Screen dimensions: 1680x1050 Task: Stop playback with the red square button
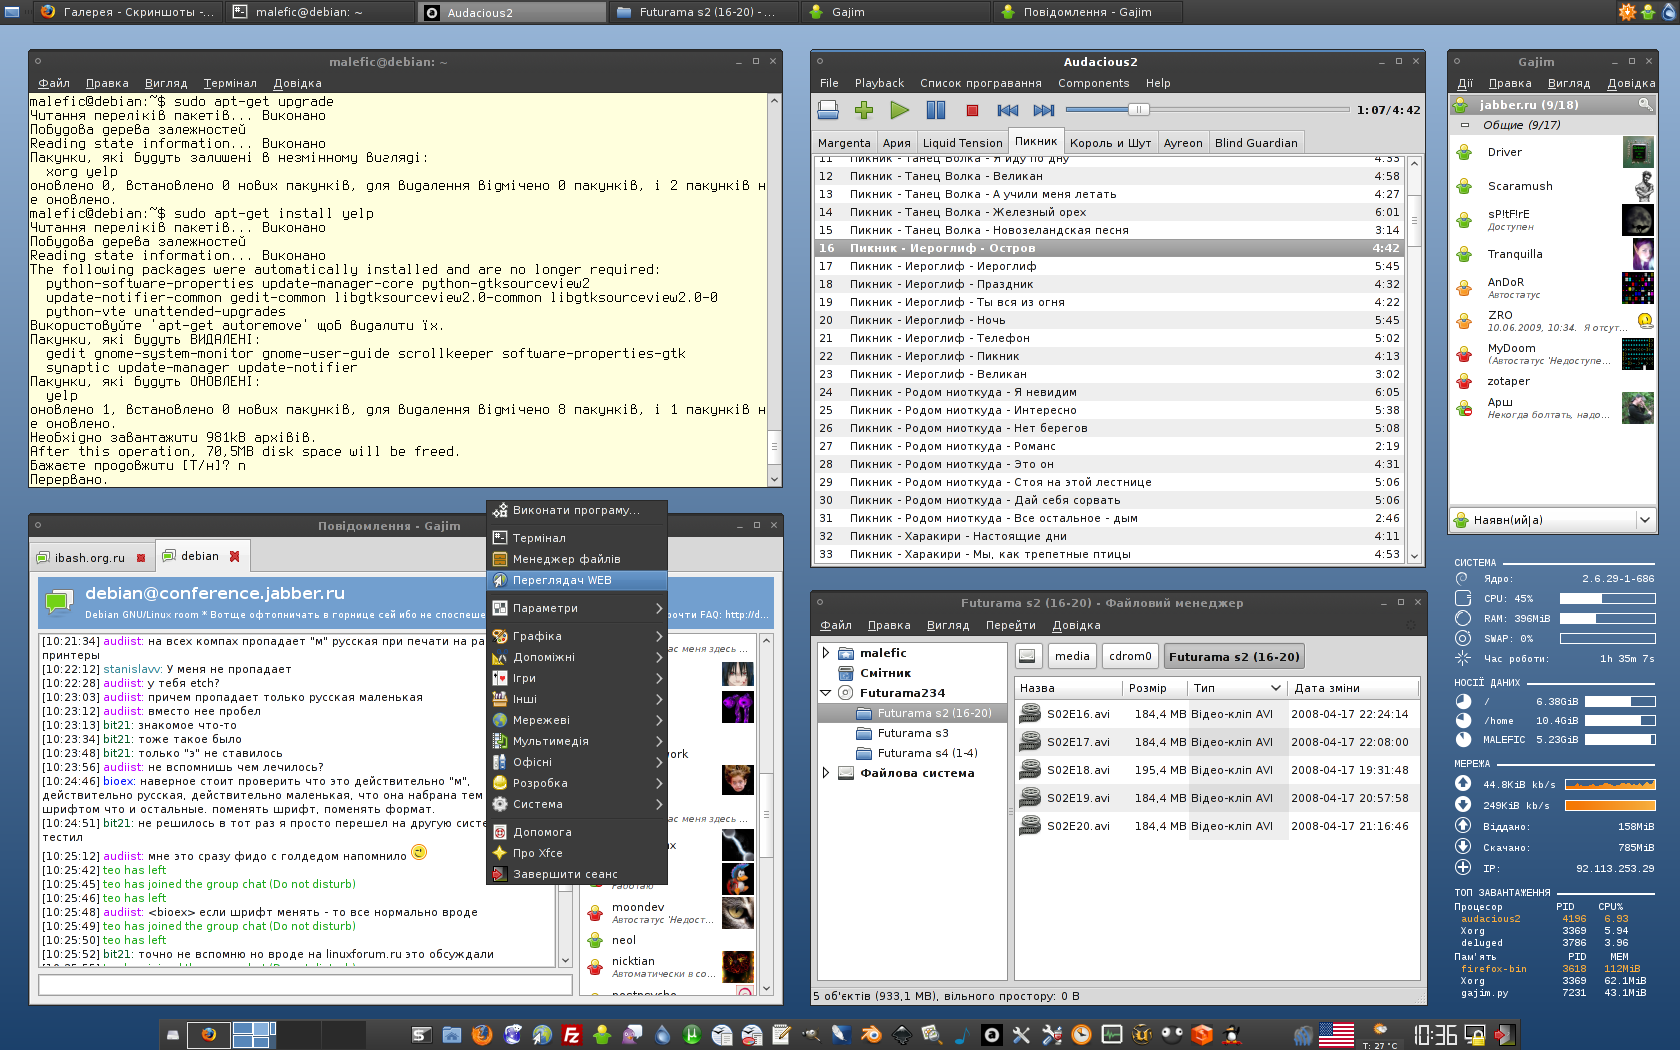tap(972, 110)
